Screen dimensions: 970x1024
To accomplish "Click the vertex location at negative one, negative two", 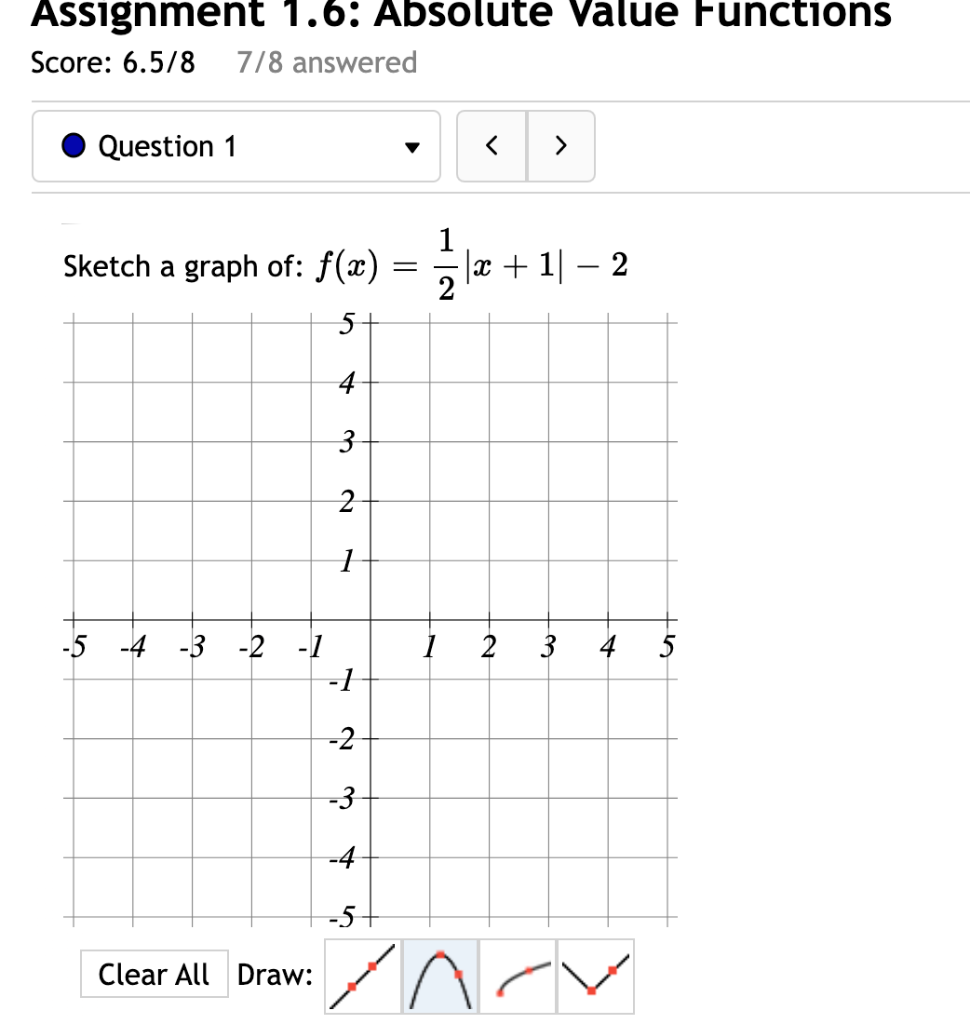I will pos(312,738).
